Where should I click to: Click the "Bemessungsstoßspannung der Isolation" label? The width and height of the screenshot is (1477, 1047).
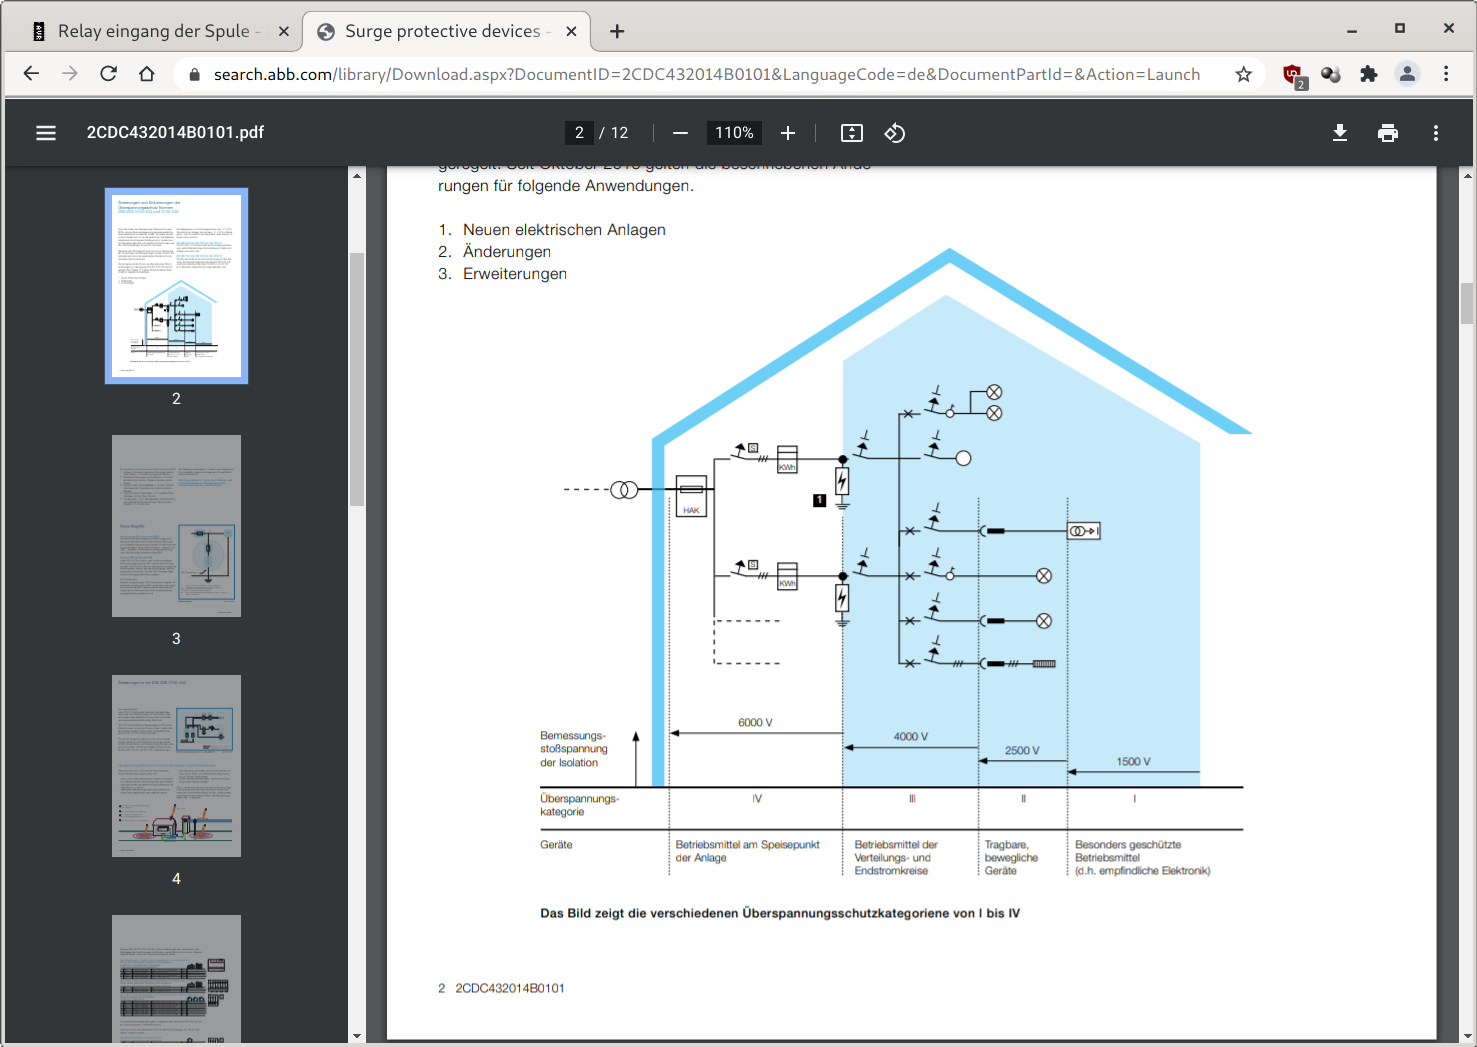(x=574, y=749)
